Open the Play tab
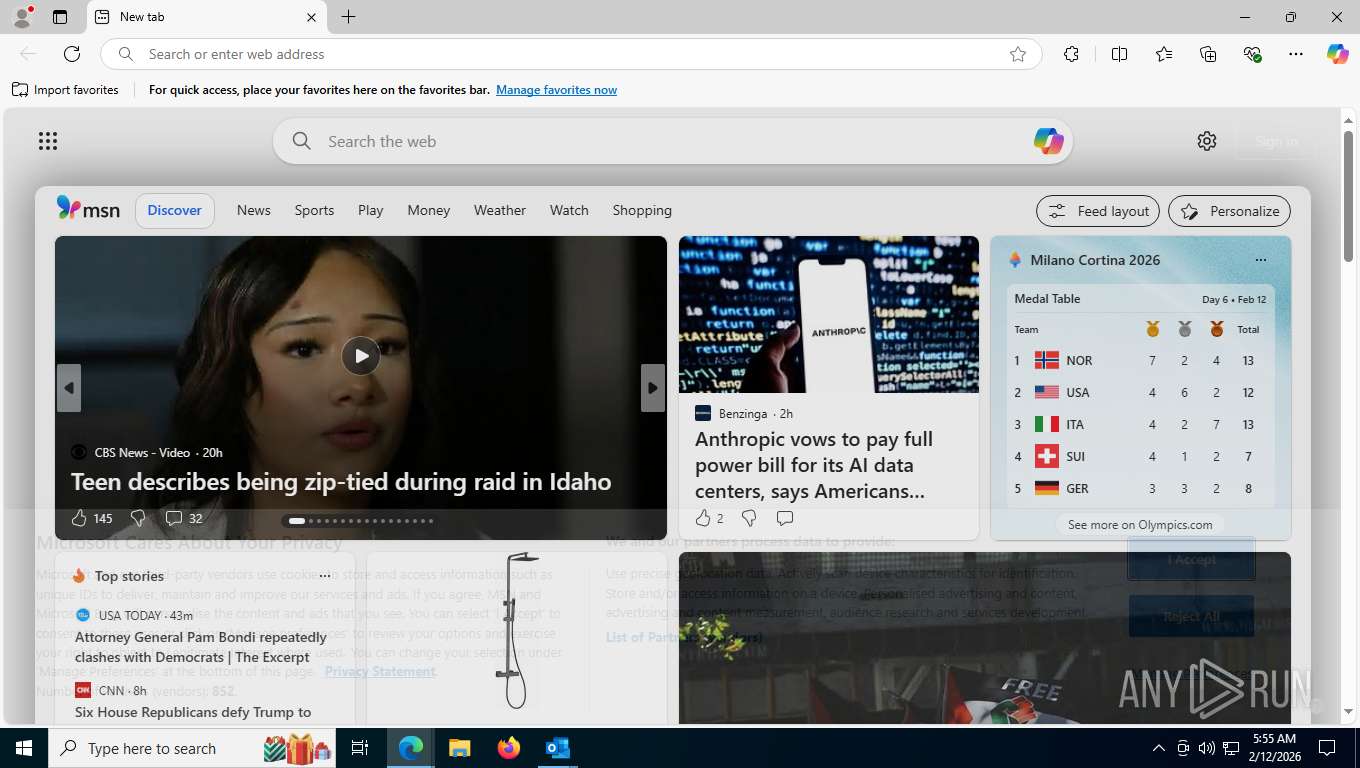The width and height of the screenshot is (1360, 768). (x=371, y=210)
